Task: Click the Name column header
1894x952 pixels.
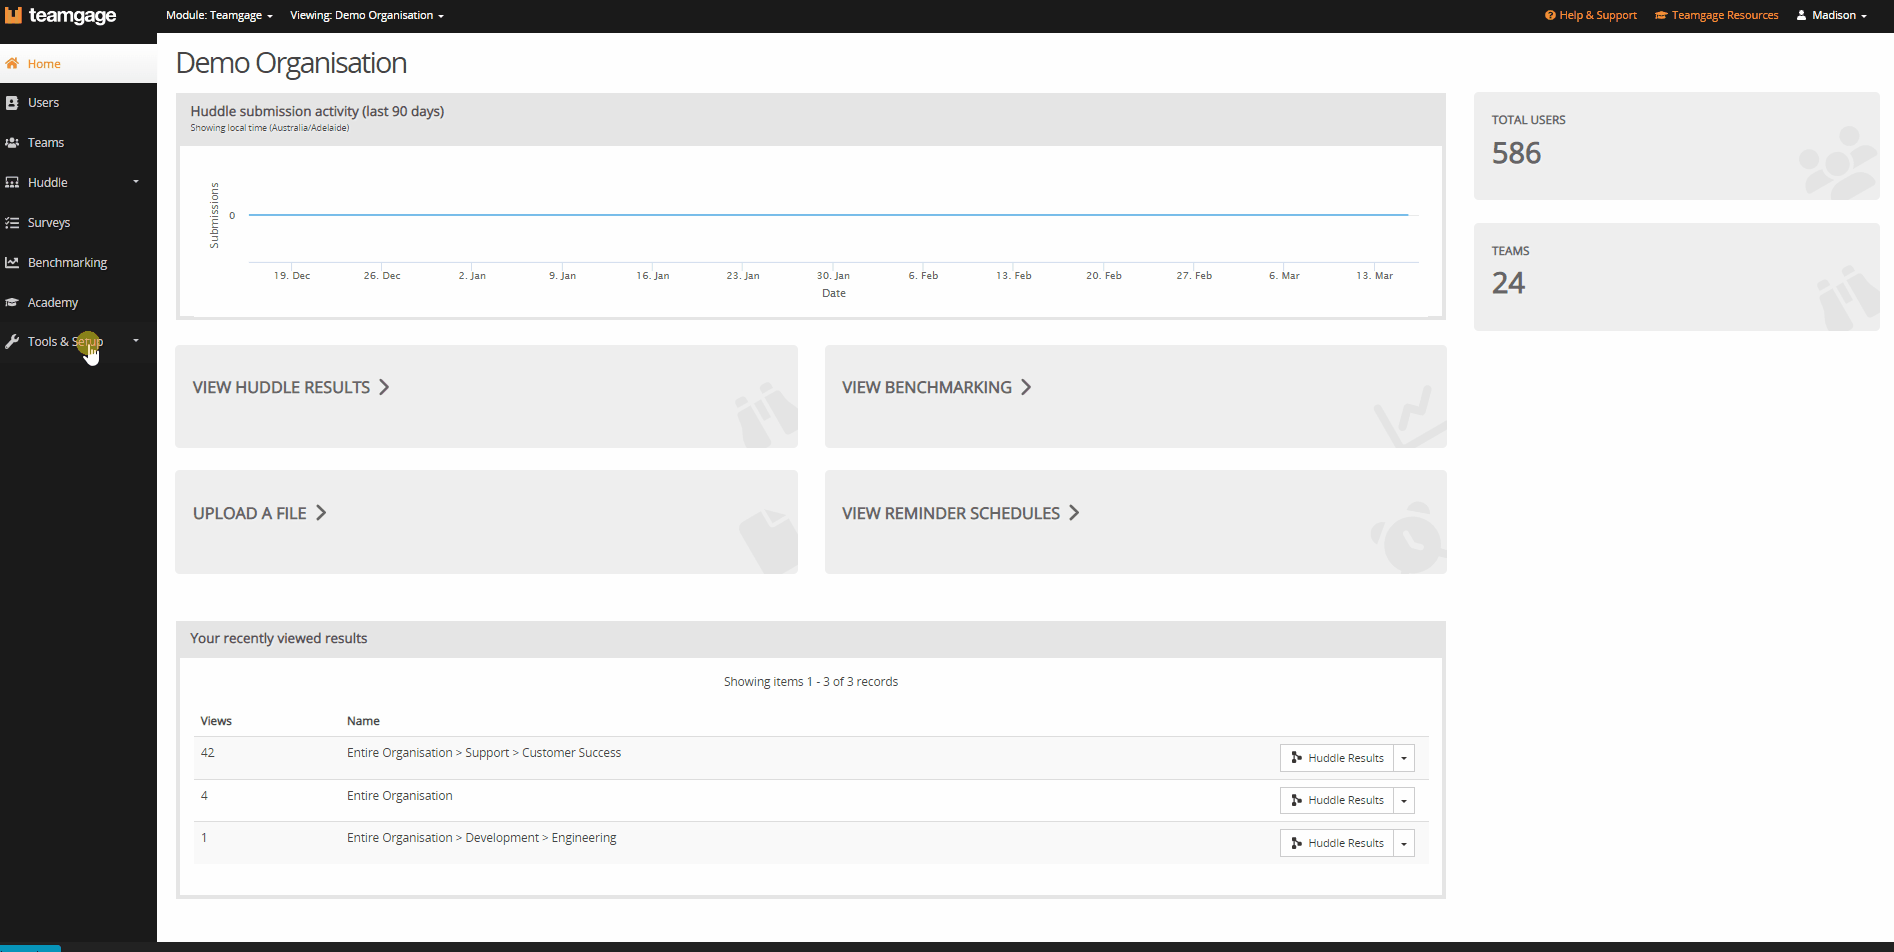Action: tap(363, 721)
